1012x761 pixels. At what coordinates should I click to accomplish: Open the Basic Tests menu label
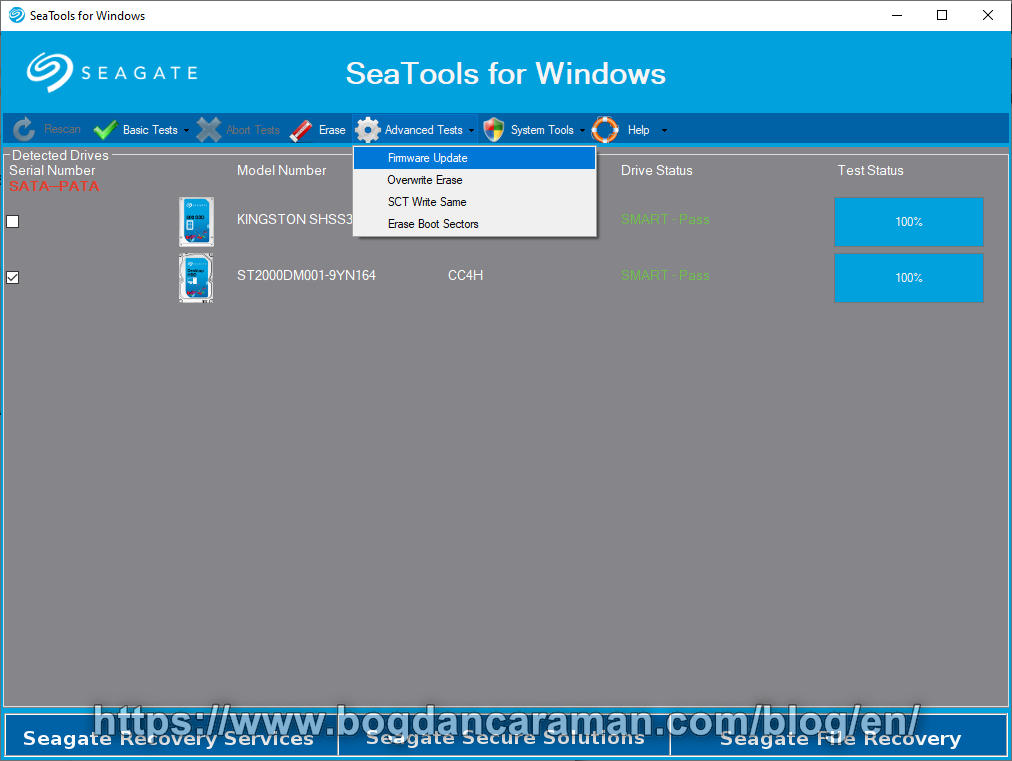click(x=150, y=130)
